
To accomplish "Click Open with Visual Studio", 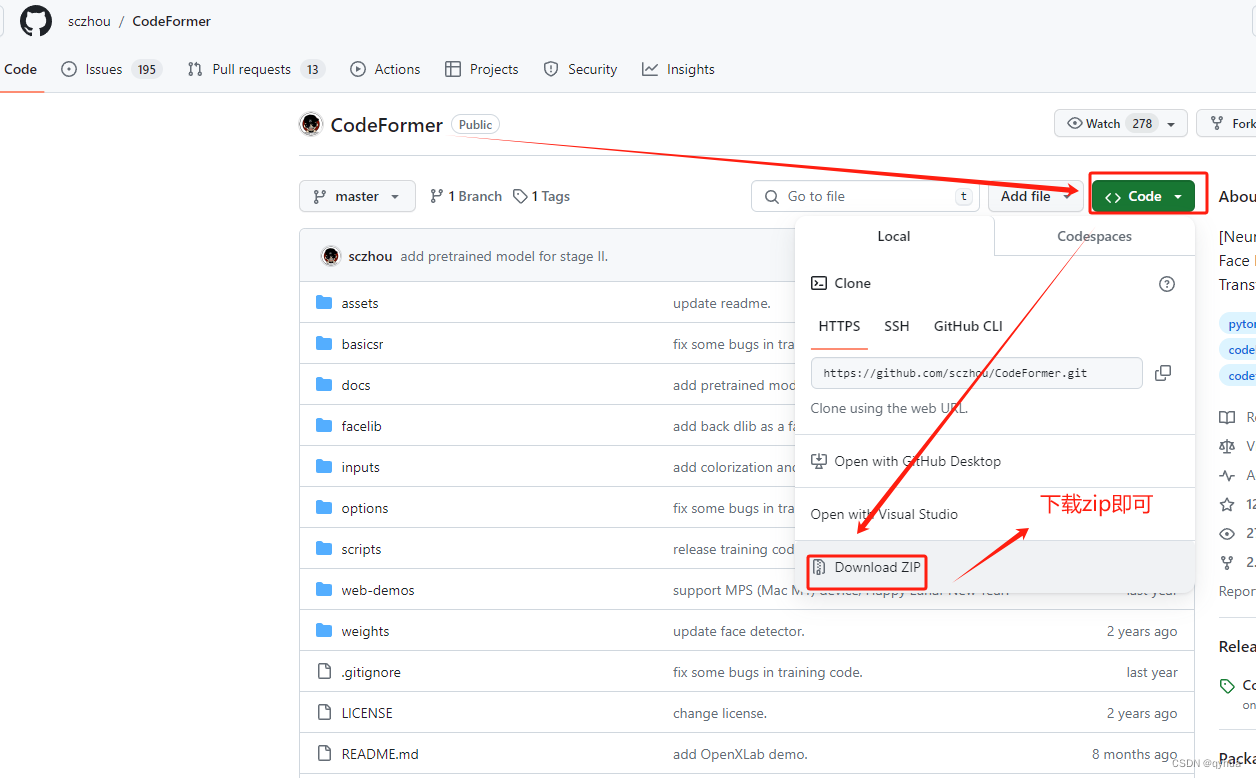I will pos(995,514).
